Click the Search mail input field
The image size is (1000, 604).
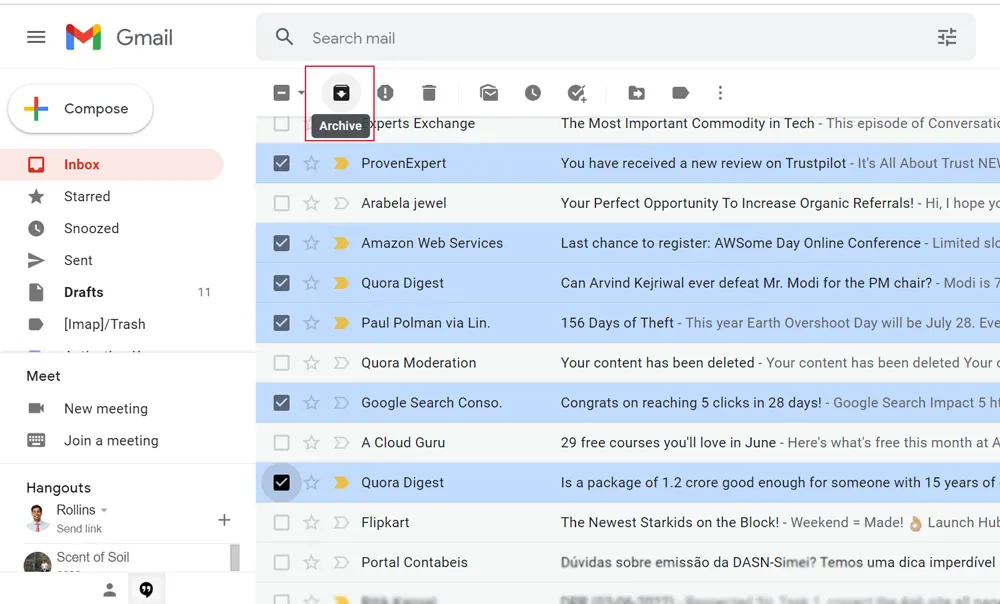[600, 38]
